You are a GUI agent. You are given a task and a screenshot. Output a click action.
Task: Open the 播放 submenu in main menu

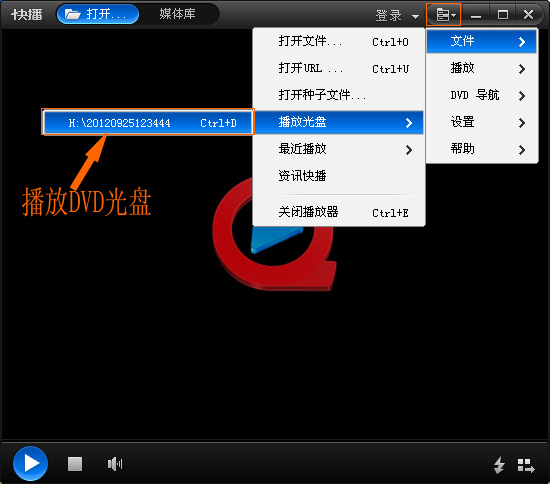[x=481, y=68]
